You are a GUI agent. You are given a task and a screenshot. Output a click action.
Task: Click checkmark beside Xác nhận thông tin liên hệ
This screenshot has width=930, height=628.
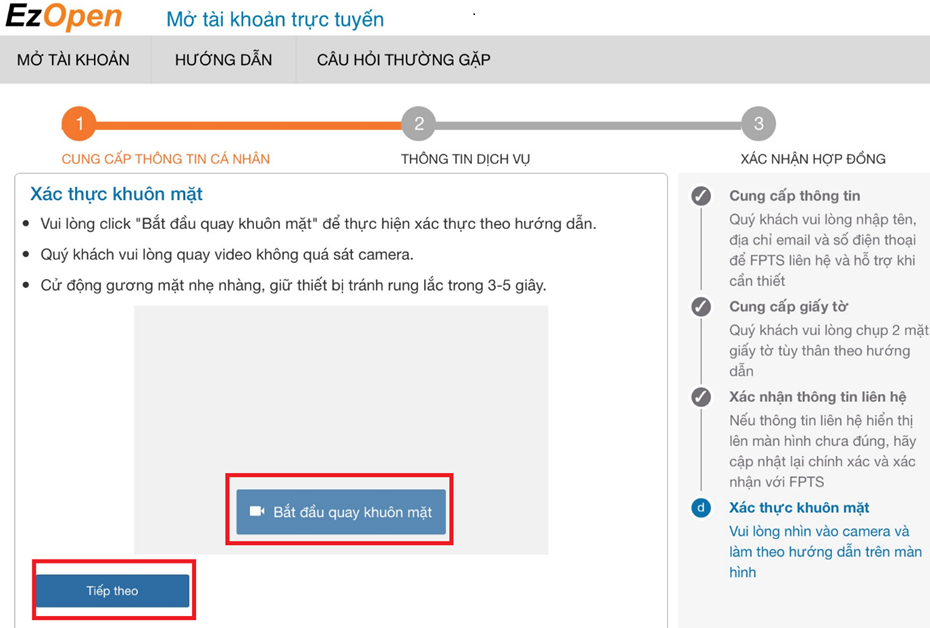point(701,397)
